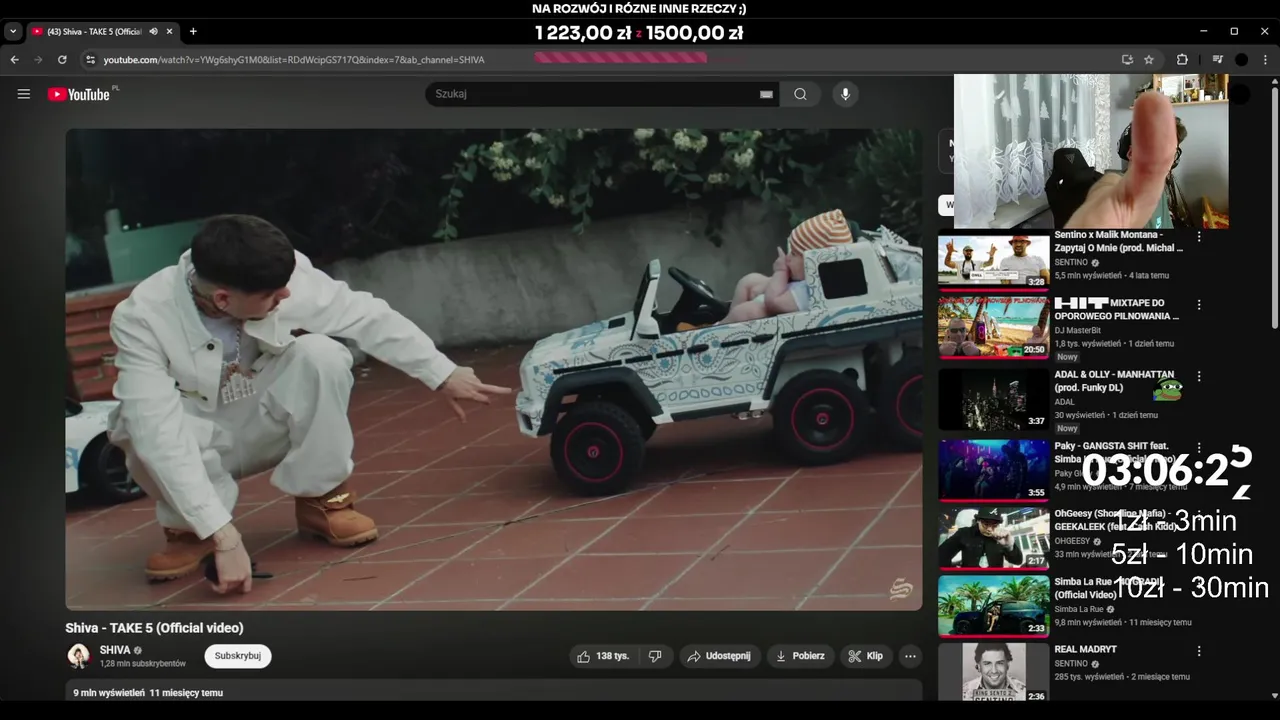Share the video via Udostępnij
The image size is (1280, 720).
(x=718, y=656)
